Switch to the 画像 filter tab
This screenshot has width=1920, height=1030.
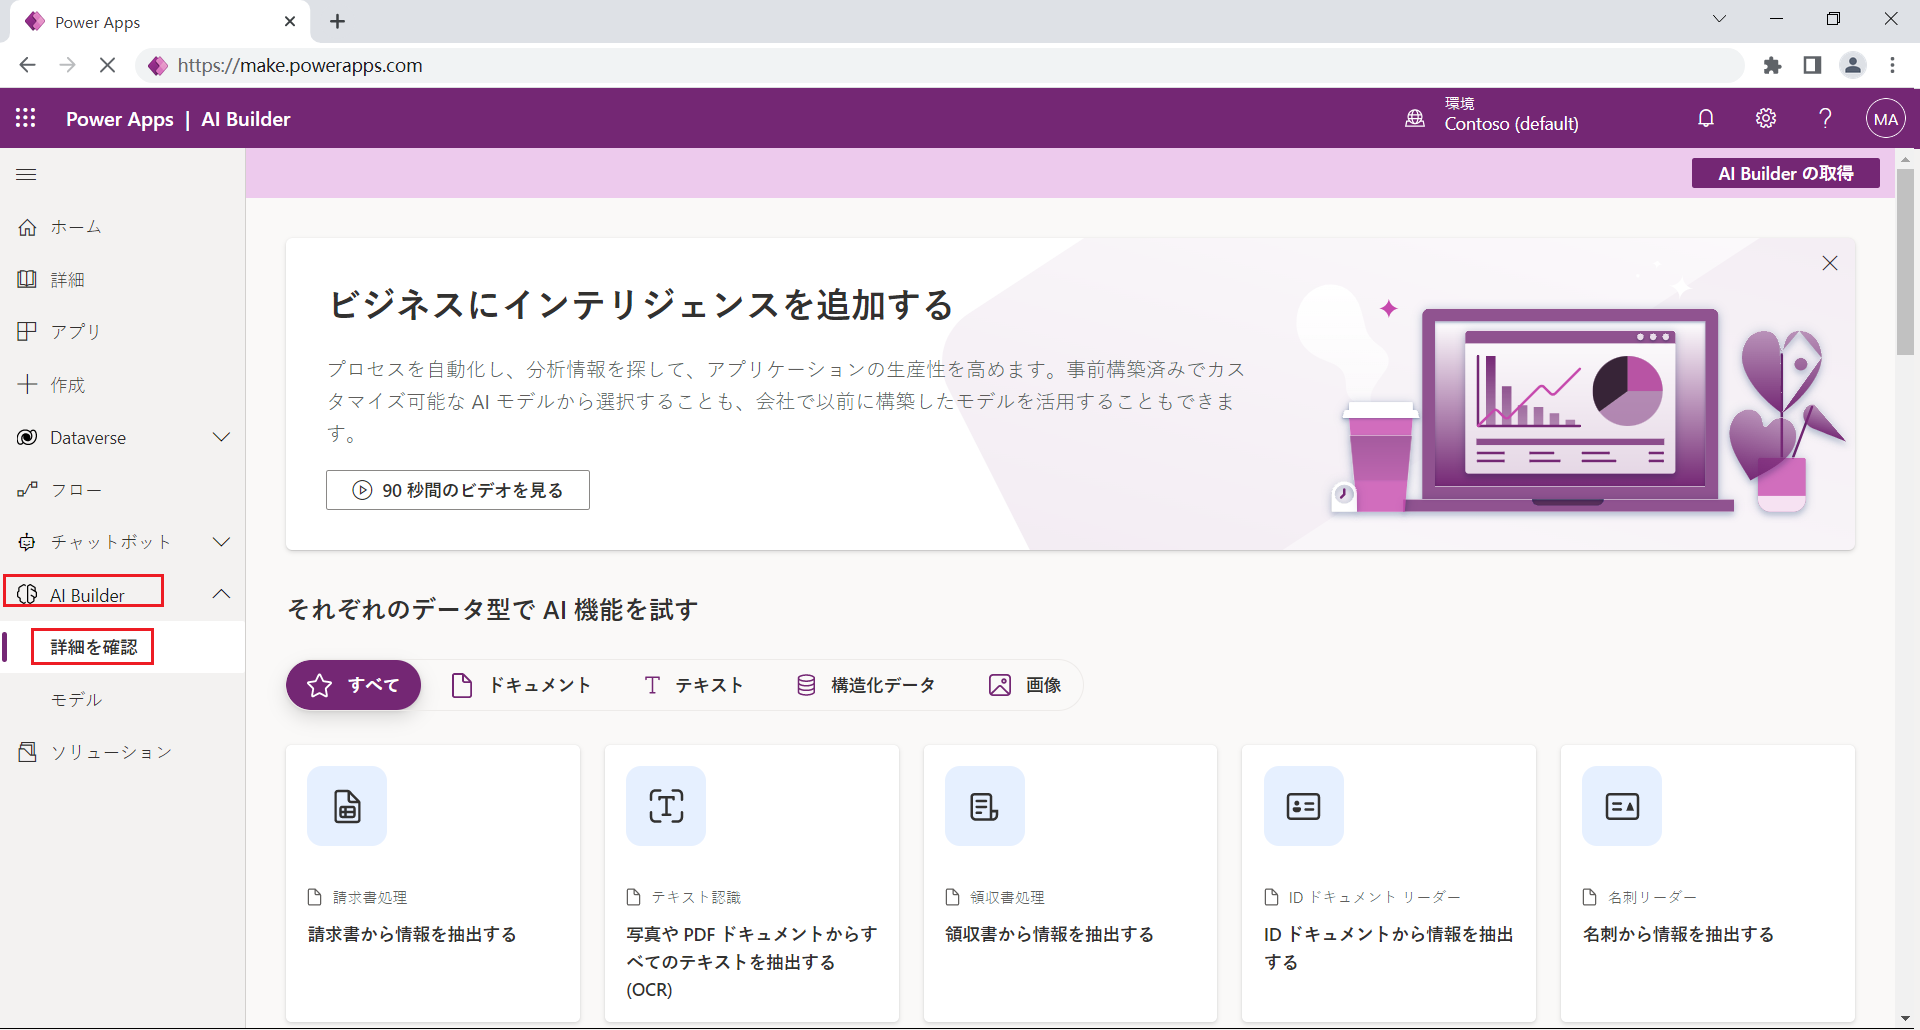[x=1025, y=685]
